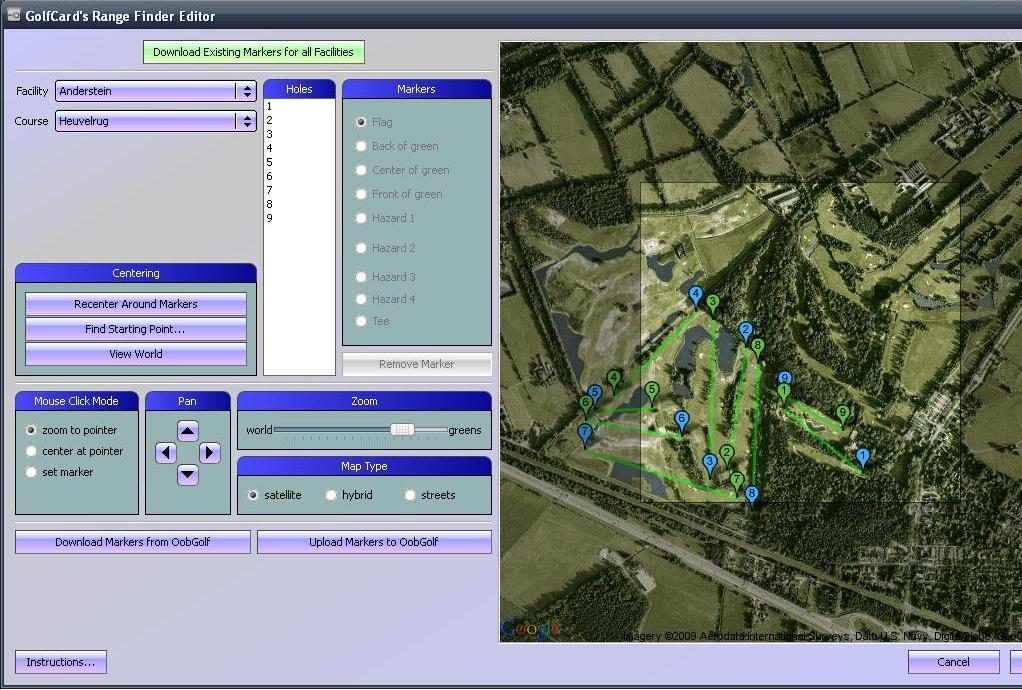Image resolution: width=1022 pixels, height=690 pixels.
Task: Click the pan down arrow button
Action: point(188,474)
